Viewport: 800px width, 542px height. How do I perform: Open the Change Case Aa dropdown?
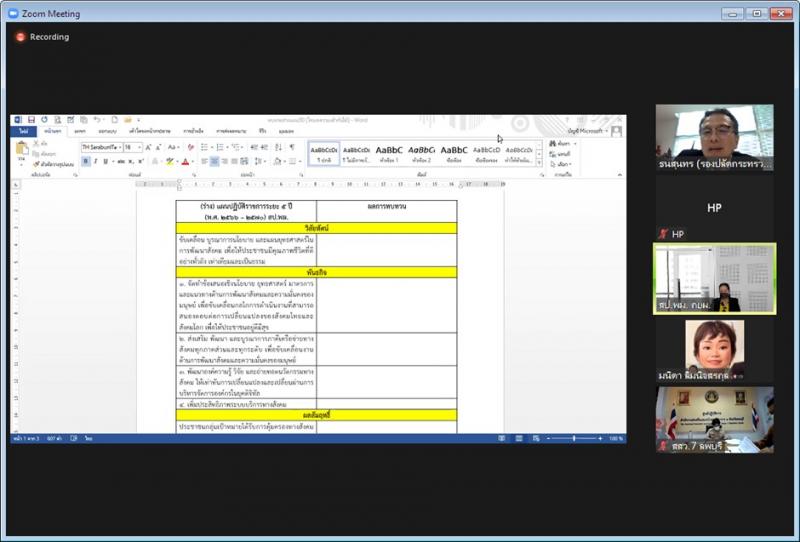click(173, 147)
